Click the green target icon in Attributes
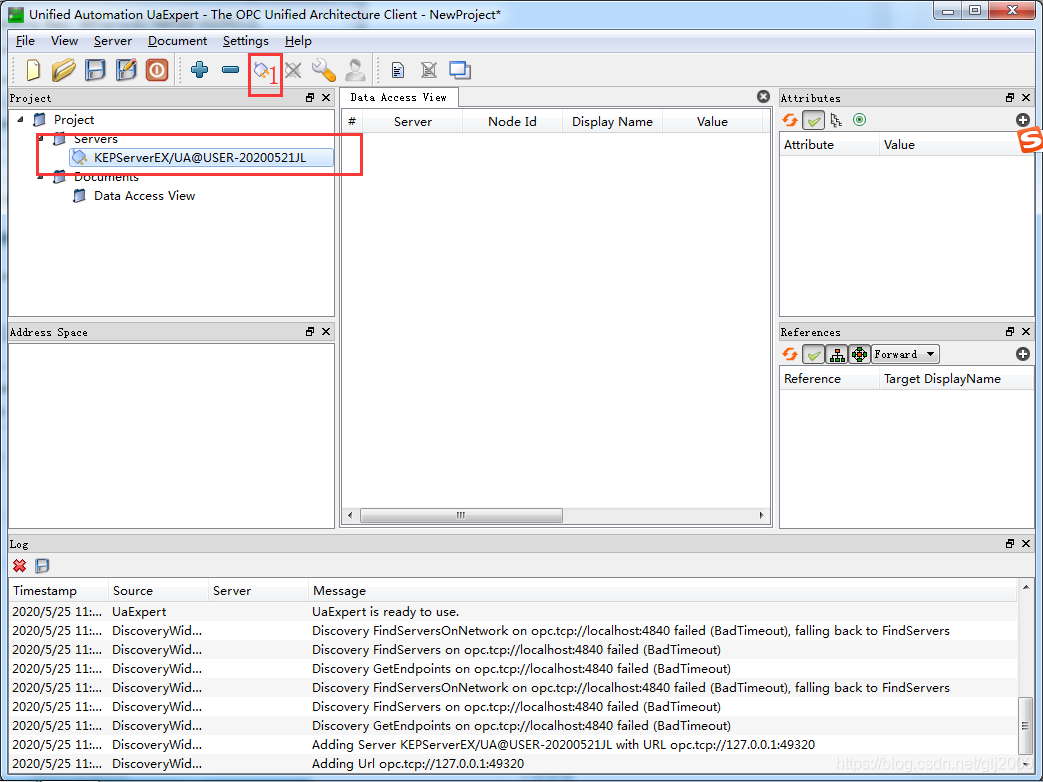 pos(859,120)
